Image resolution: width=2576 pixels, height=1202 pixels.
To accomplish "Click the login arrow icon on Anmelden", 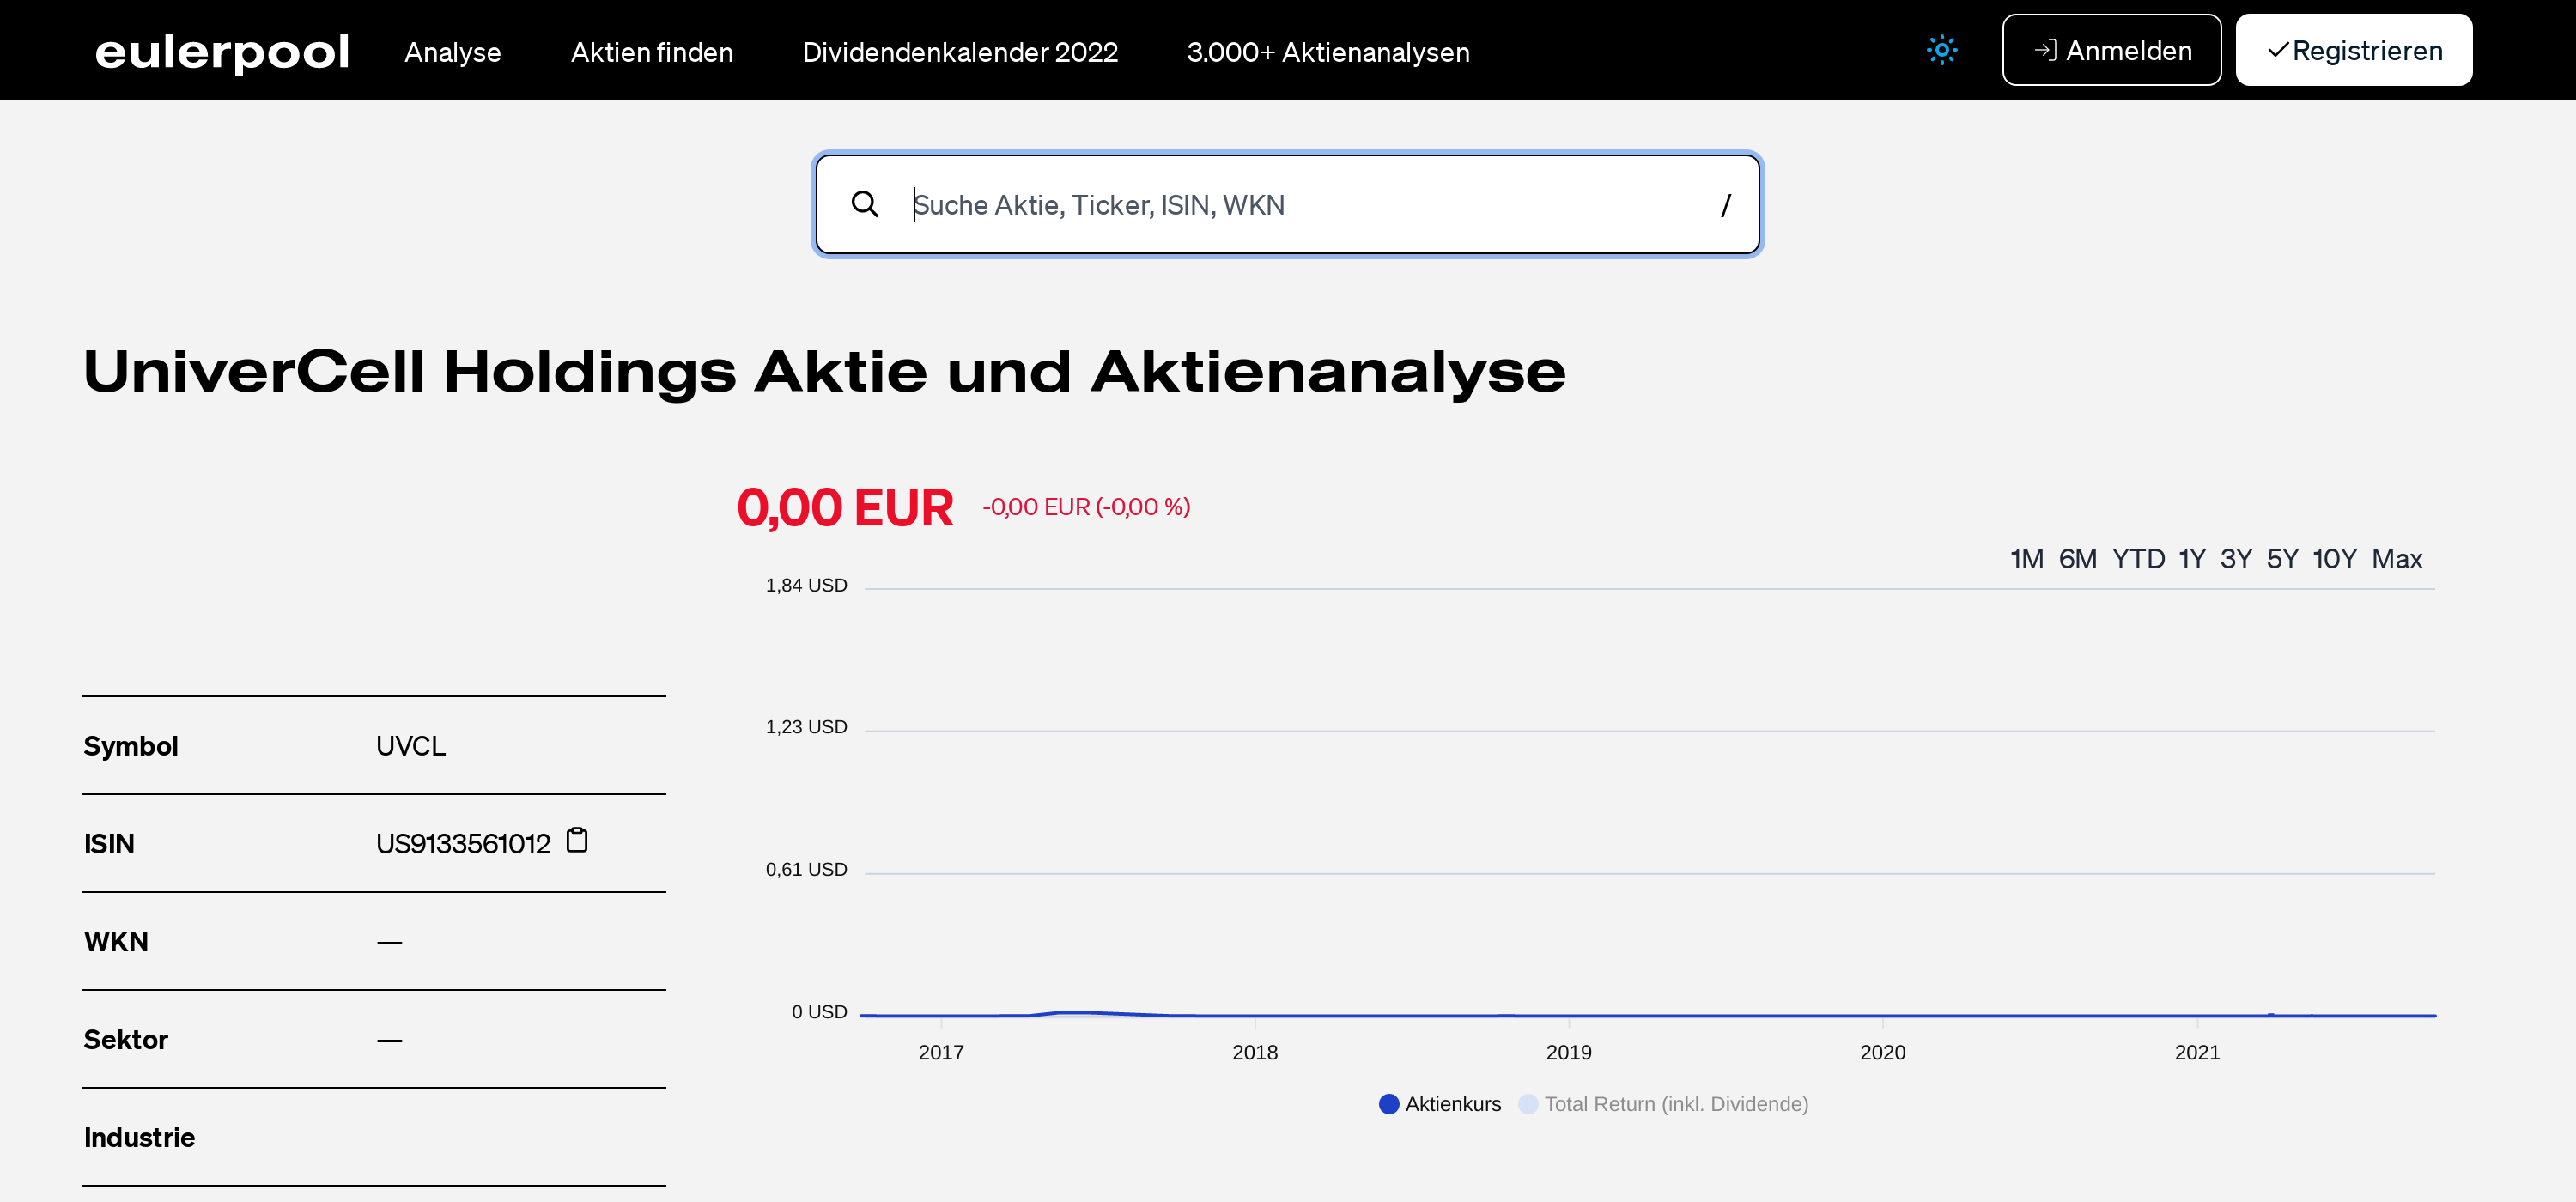I will click(x=2048, y=49).
